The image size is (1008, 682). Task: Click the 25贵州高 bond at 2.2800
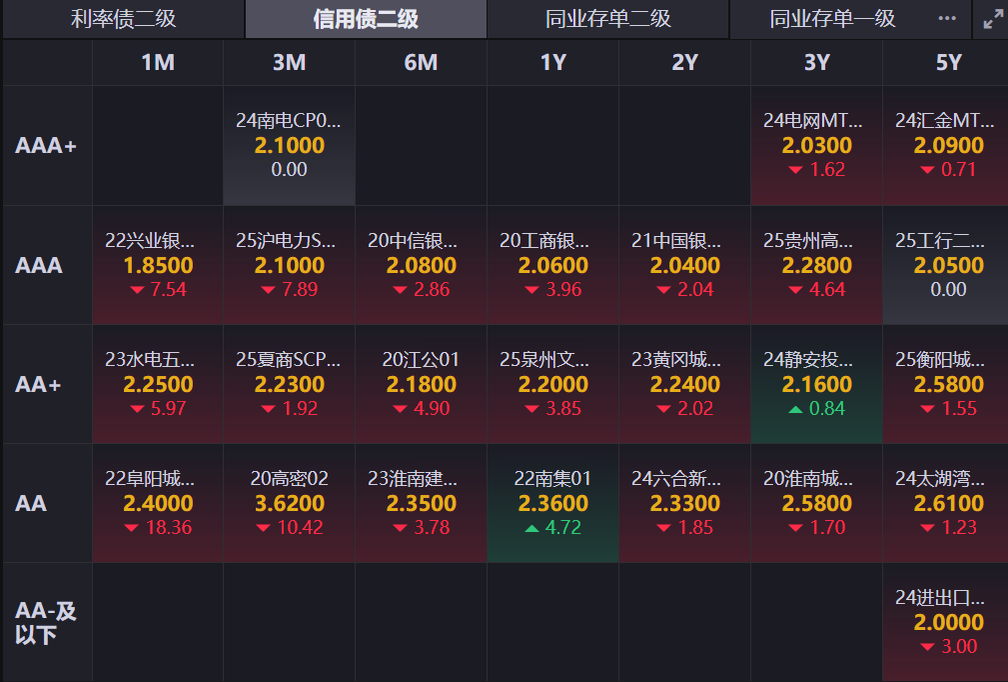tap(816, 265)
